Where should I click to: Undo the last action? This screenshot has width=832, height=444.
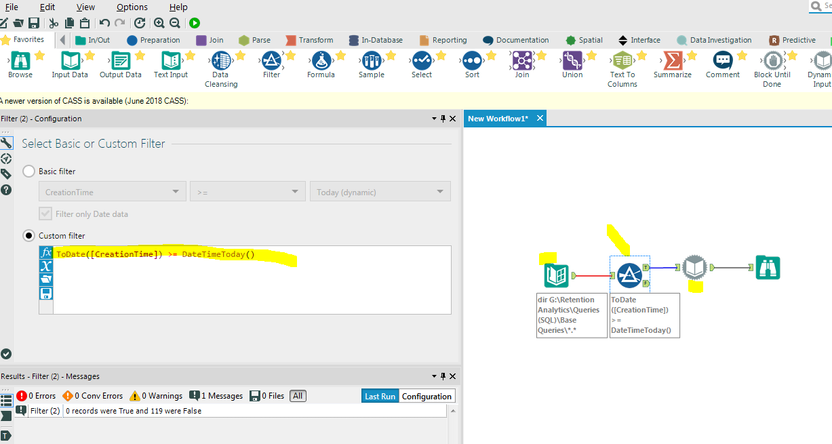105,23
